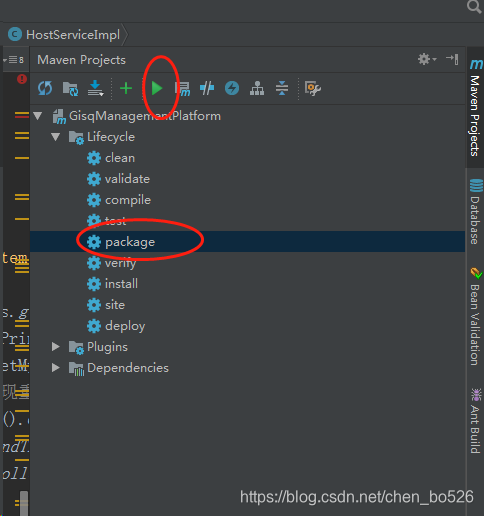This screenshot has width=484, height=516.
Task: Click the red error indicator icon
Action: click(22, 79)
